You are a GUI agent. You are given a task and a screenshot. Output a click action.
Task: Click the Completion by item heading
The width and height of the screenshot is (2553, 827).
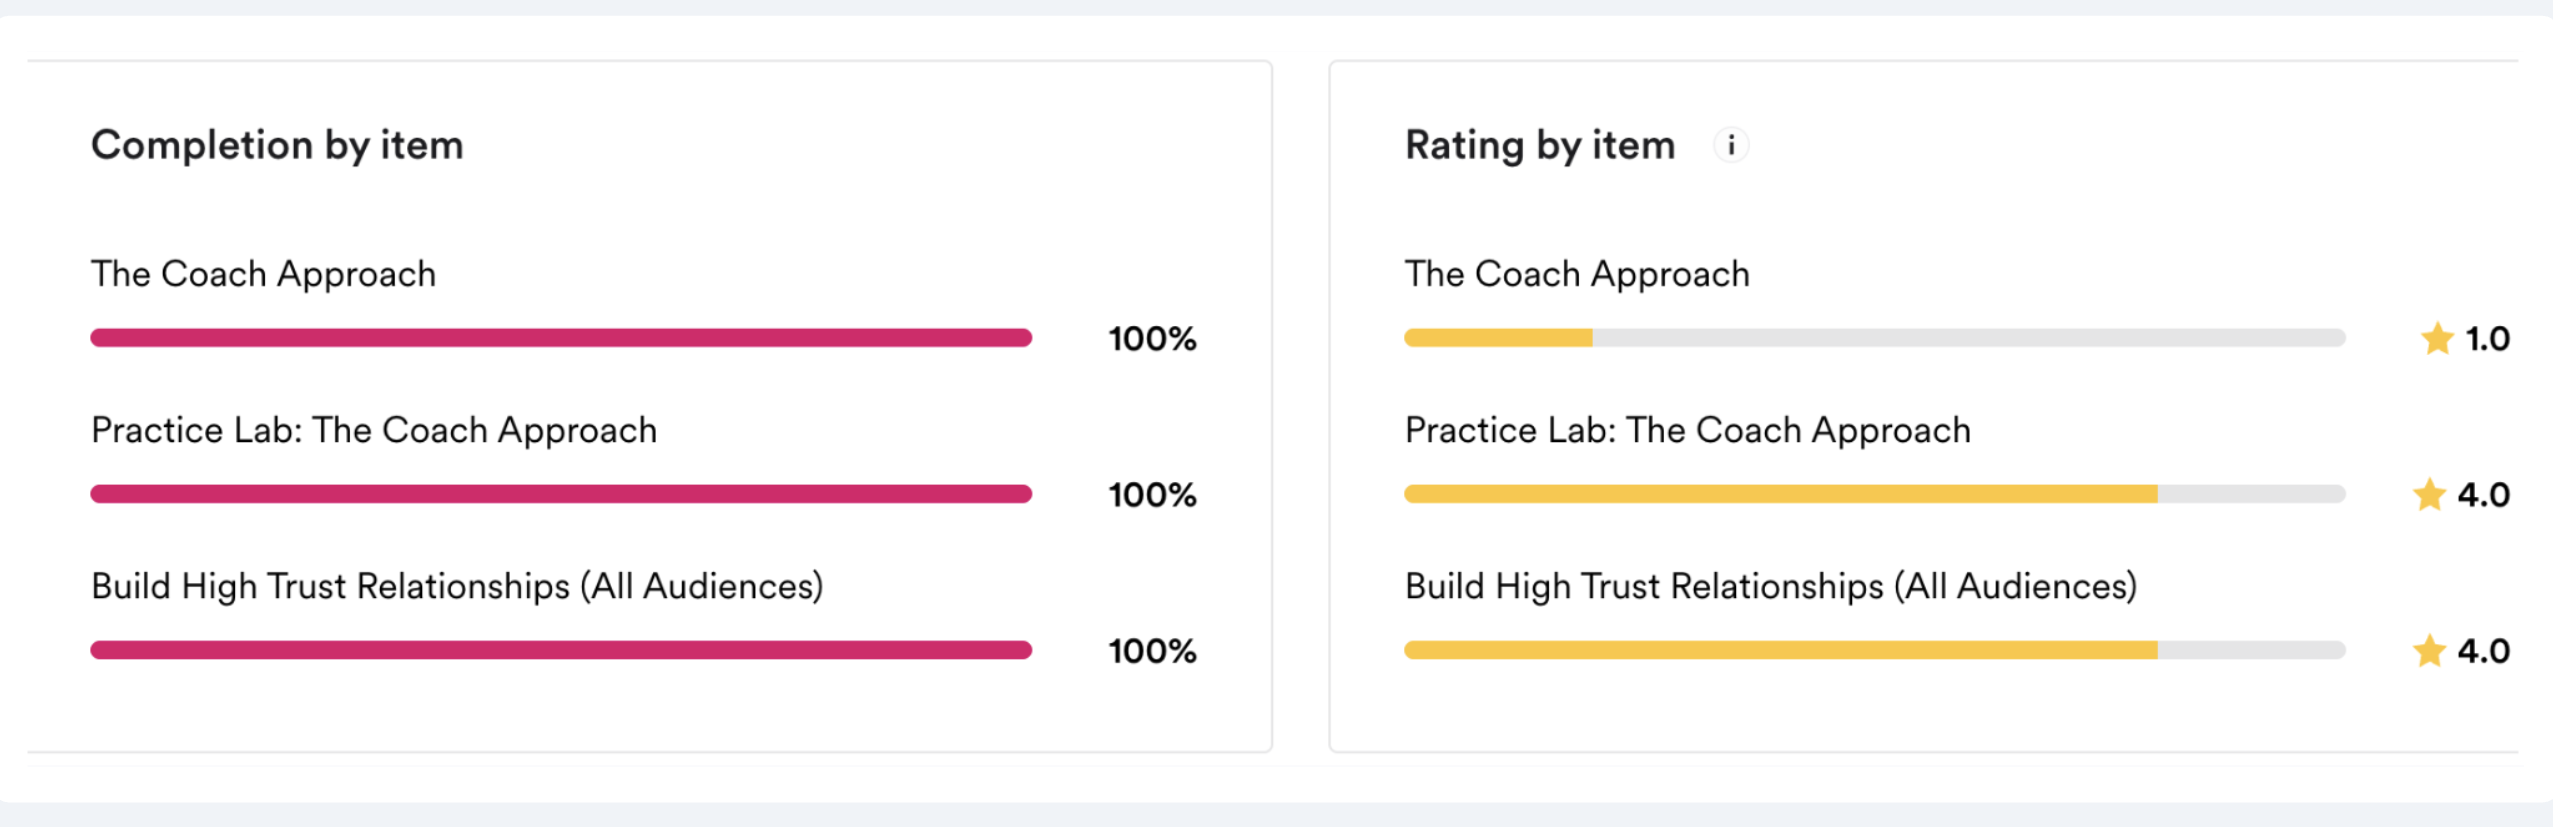point(277,146)
